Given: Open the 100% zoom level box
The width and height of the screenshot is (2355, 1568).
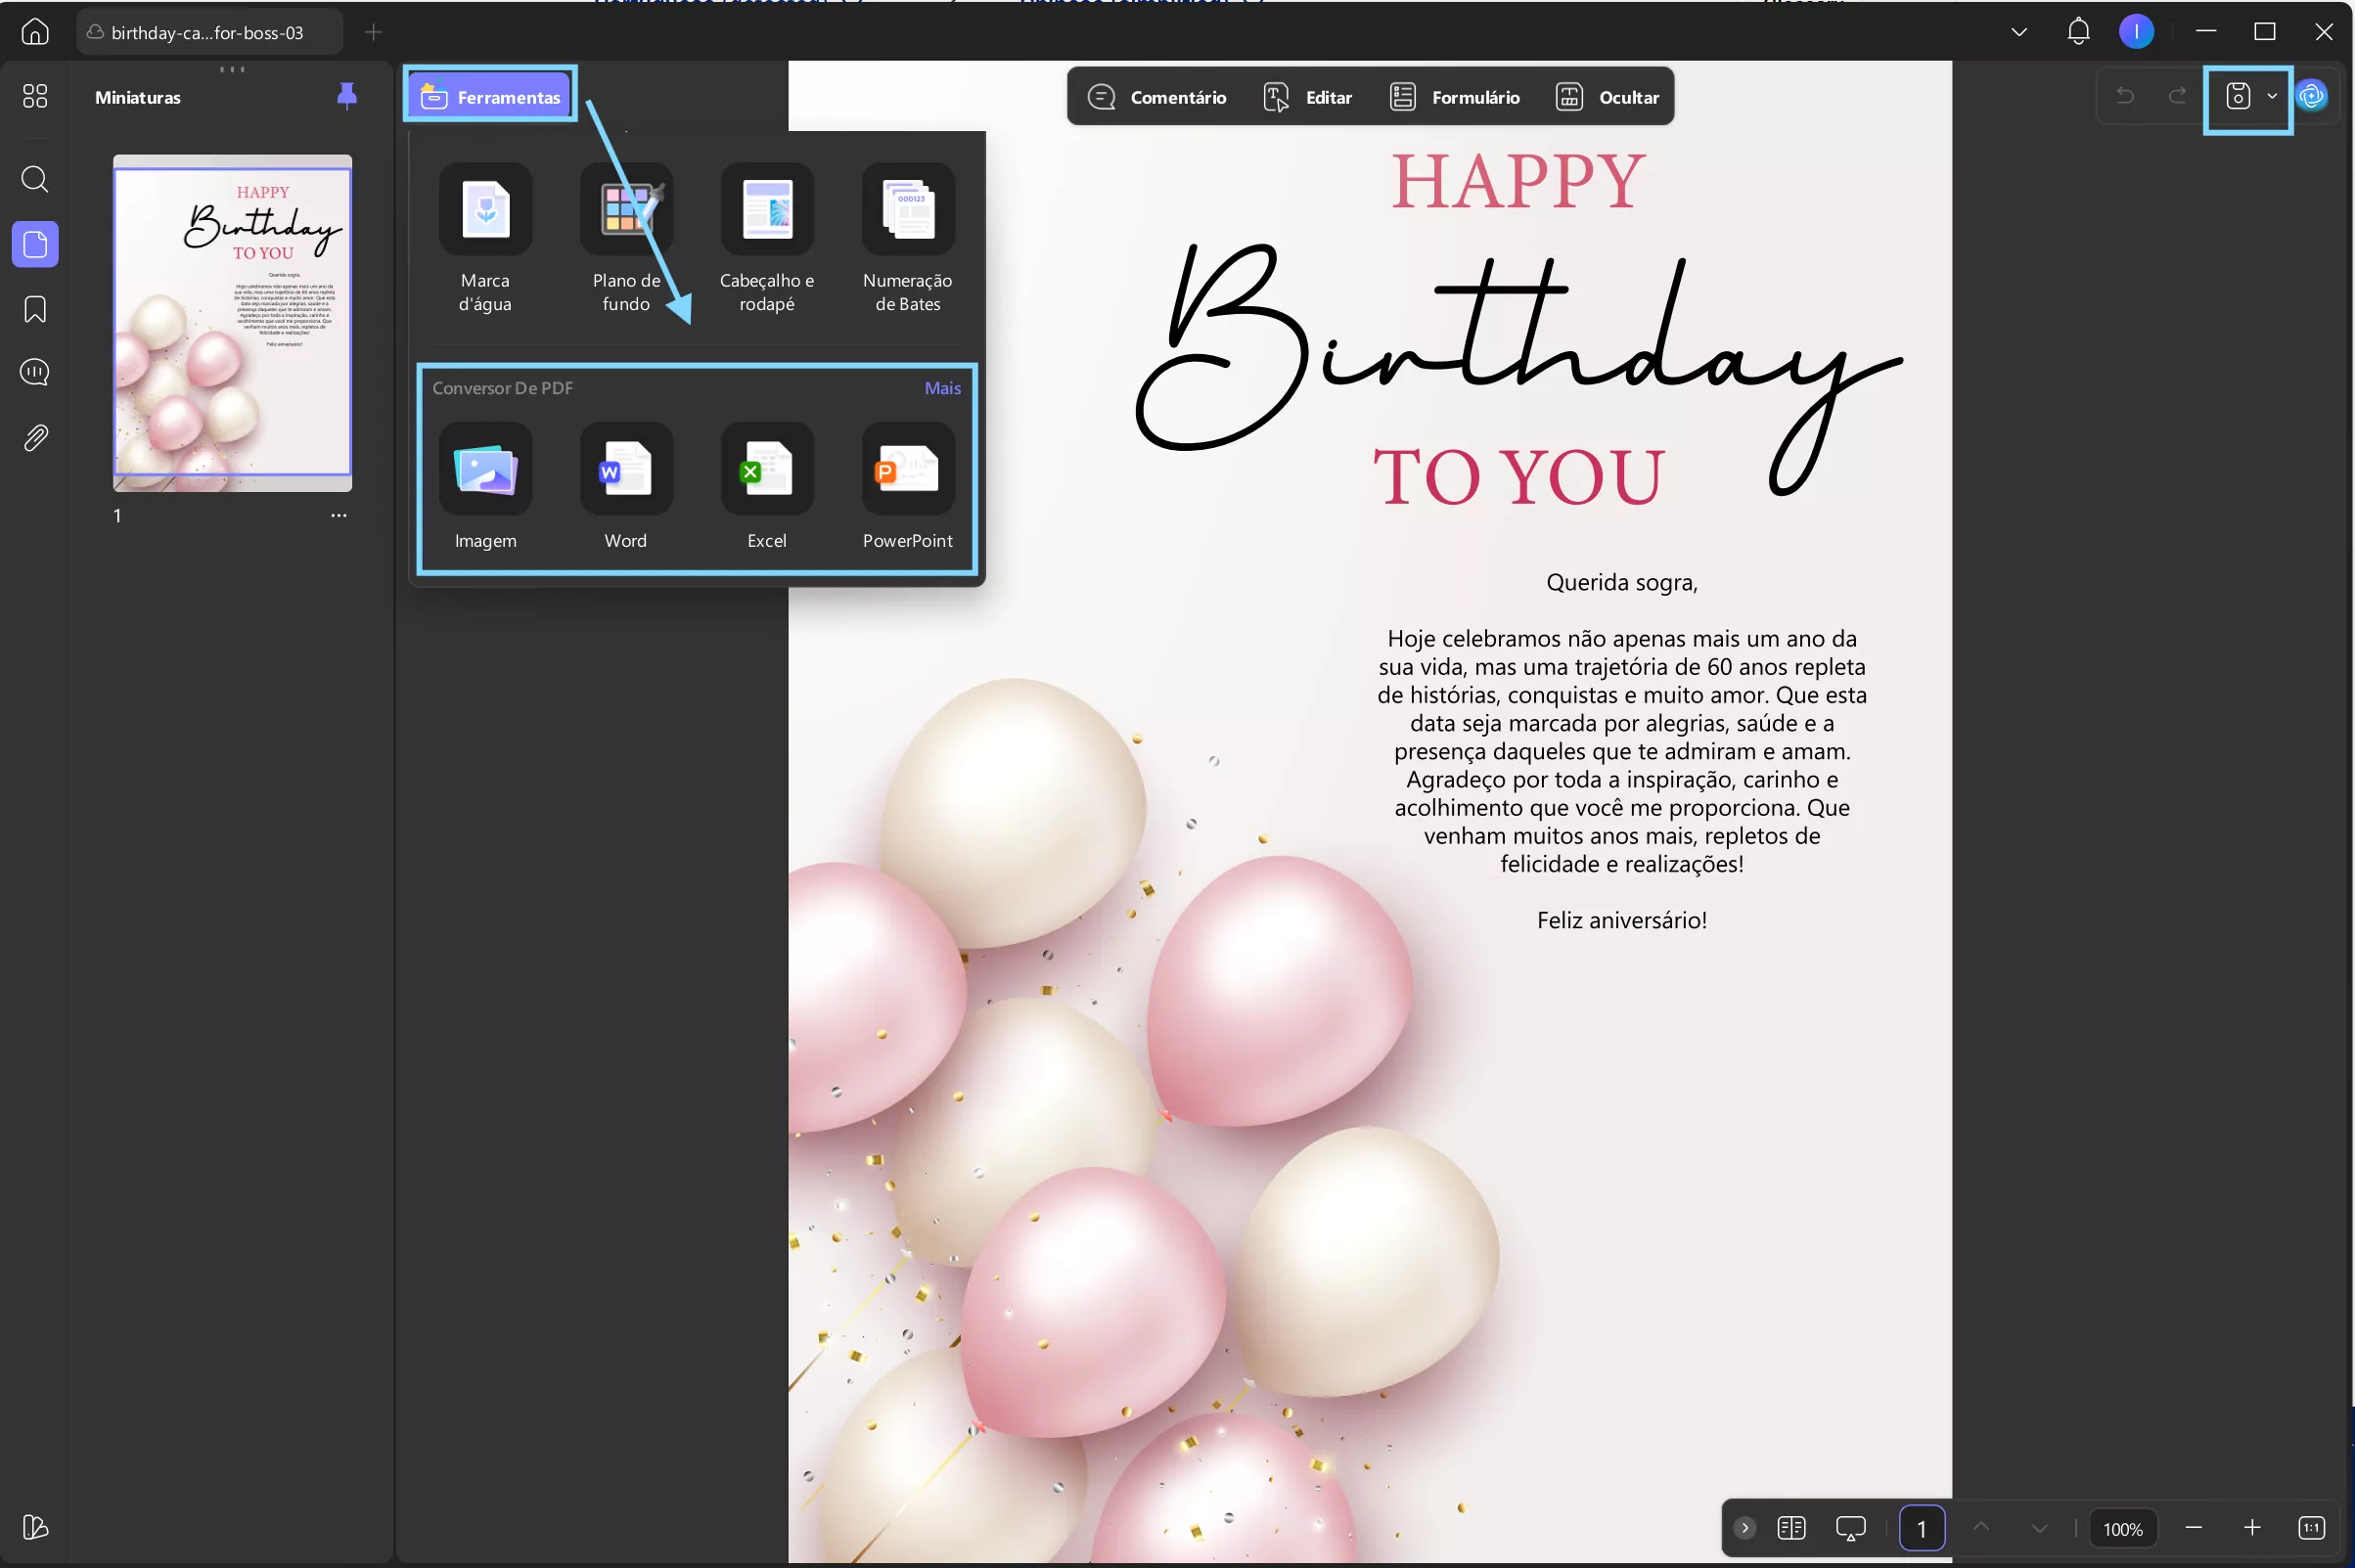Looking at the screenshot, I should (x=2122, y=1528).
